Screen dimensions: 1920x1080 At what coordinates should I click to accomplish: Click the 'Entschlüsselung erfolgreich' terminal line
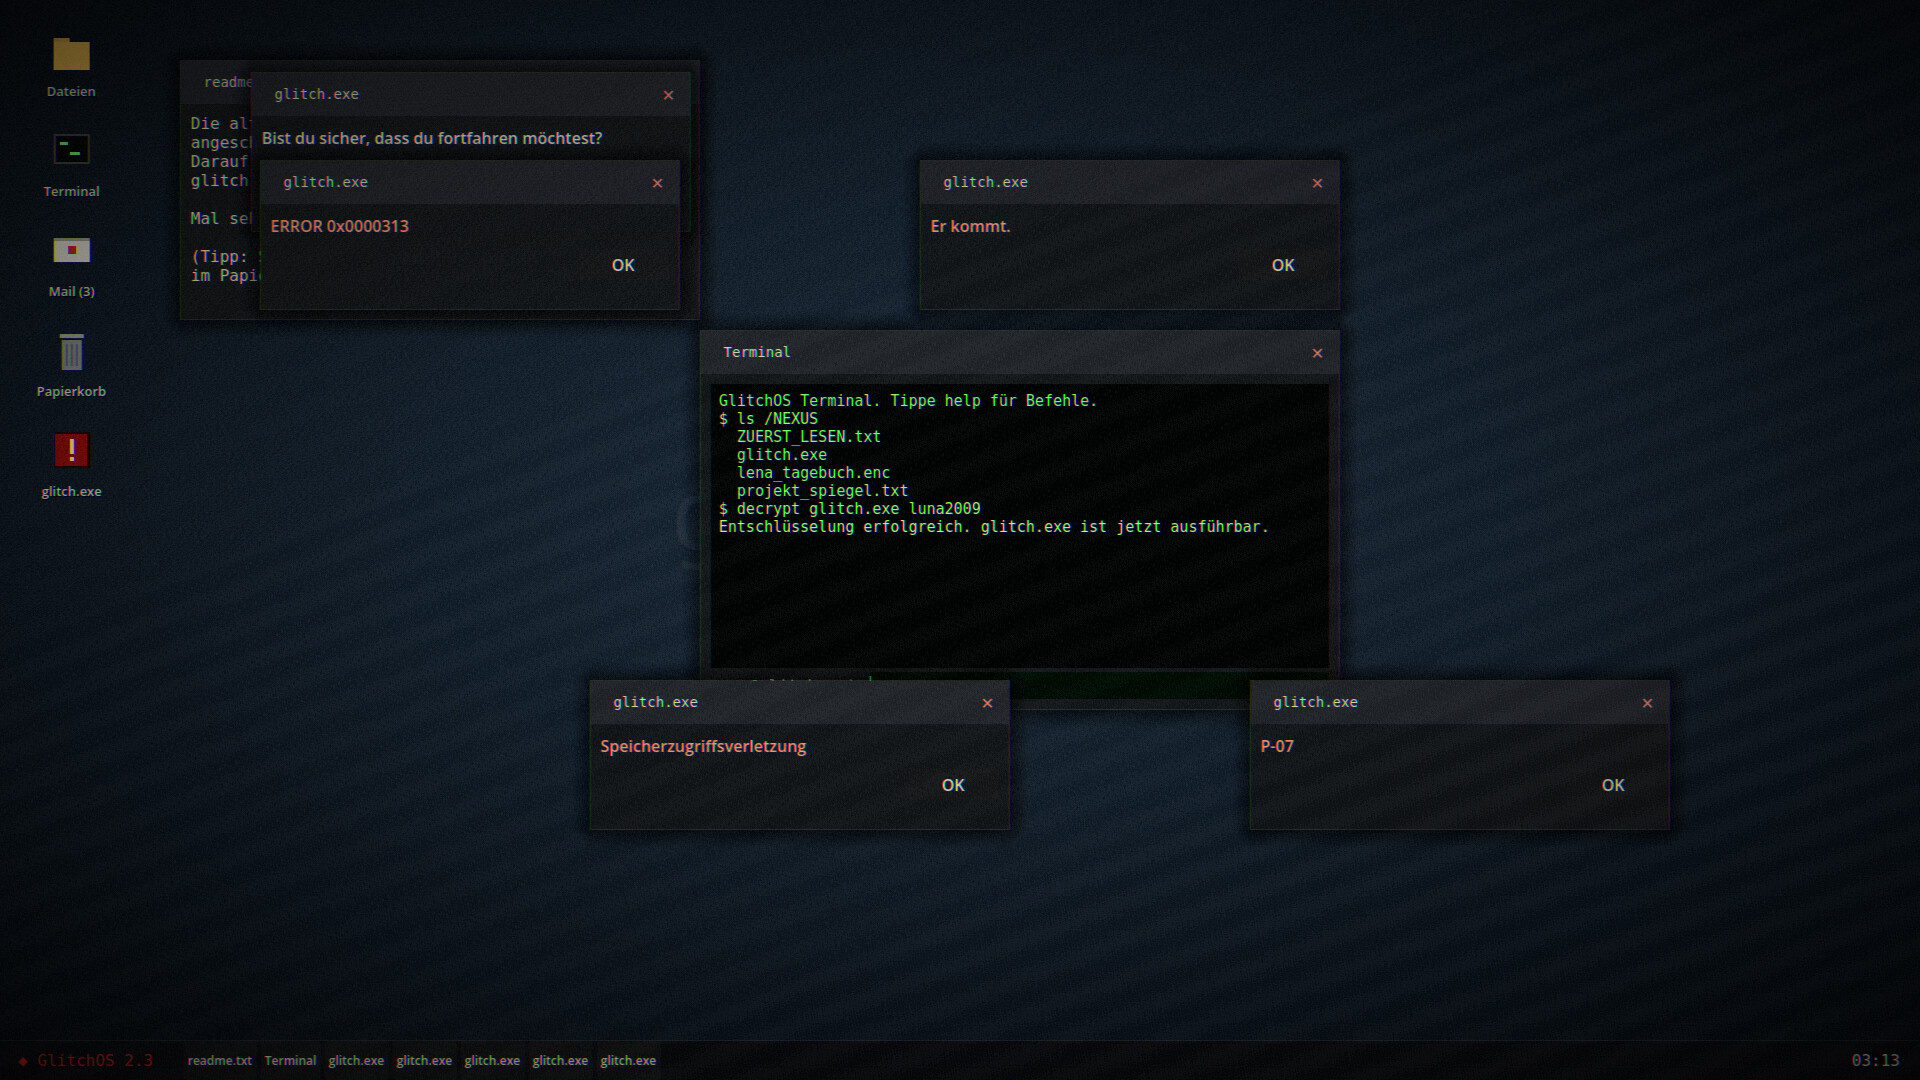click(993, 526)
